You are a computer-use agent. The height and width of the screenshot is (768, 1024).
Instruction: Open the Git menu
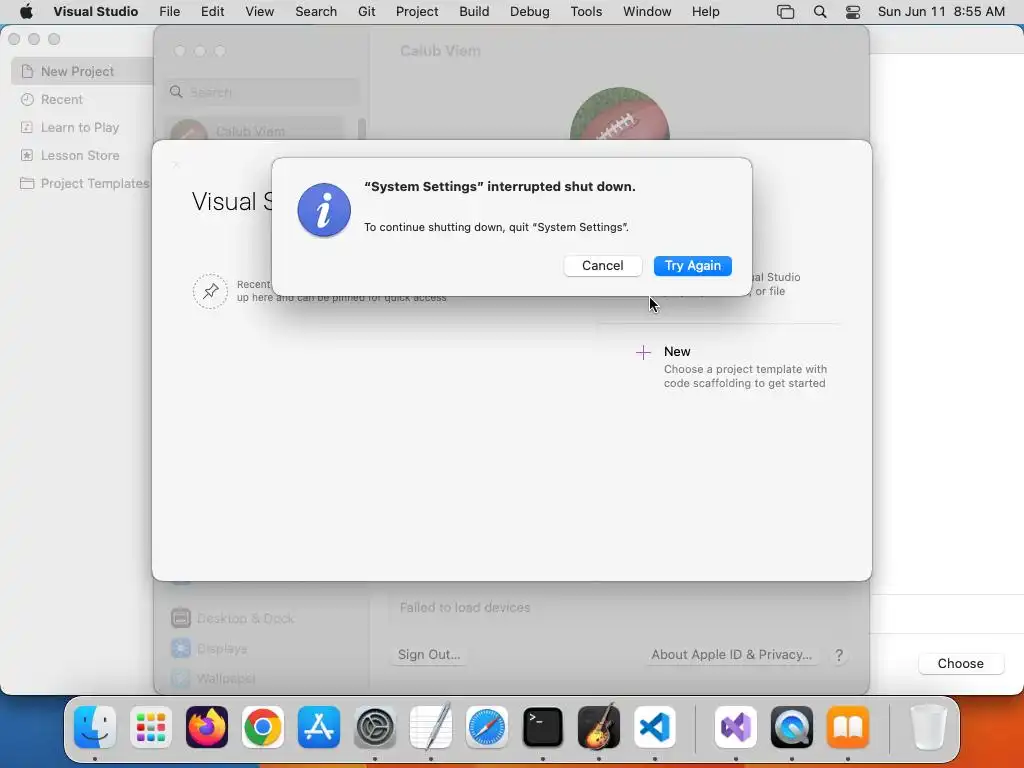(x=366, y=12)
